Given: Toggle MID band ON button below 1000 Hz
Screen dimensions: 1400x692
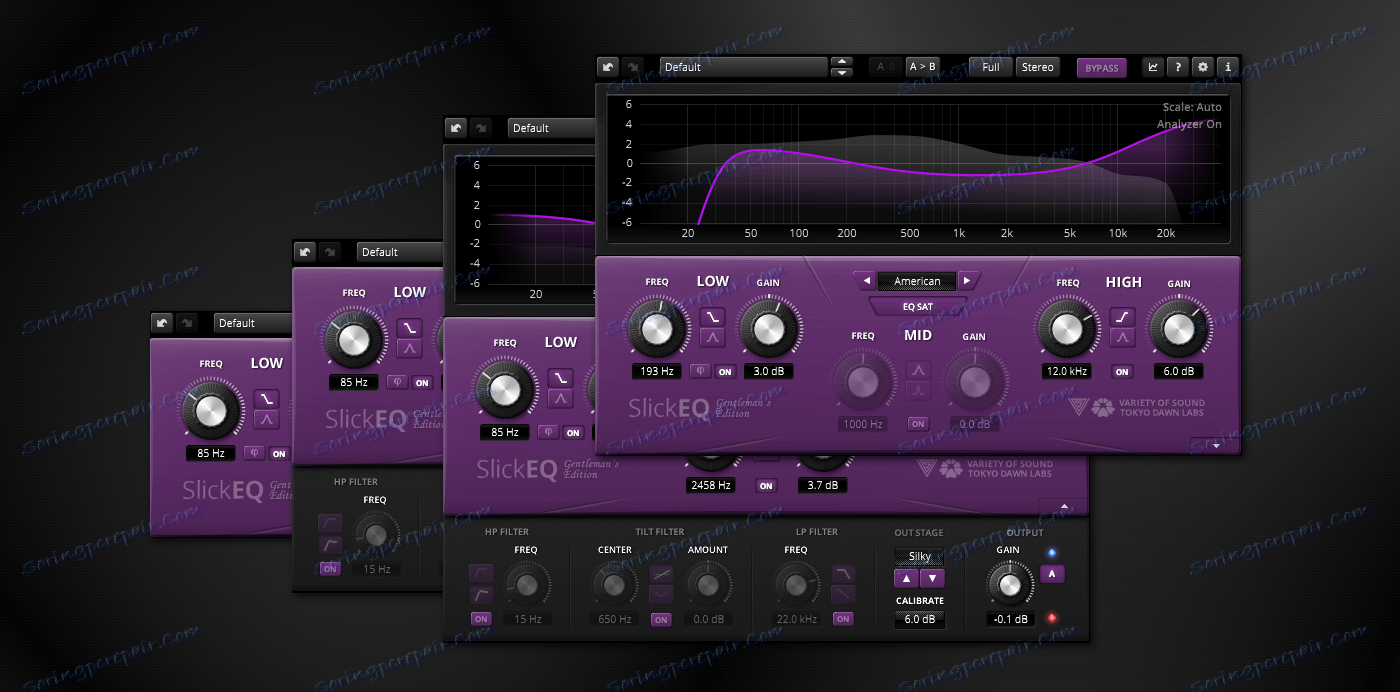Looking at the screenshot, I should [917, 424].
